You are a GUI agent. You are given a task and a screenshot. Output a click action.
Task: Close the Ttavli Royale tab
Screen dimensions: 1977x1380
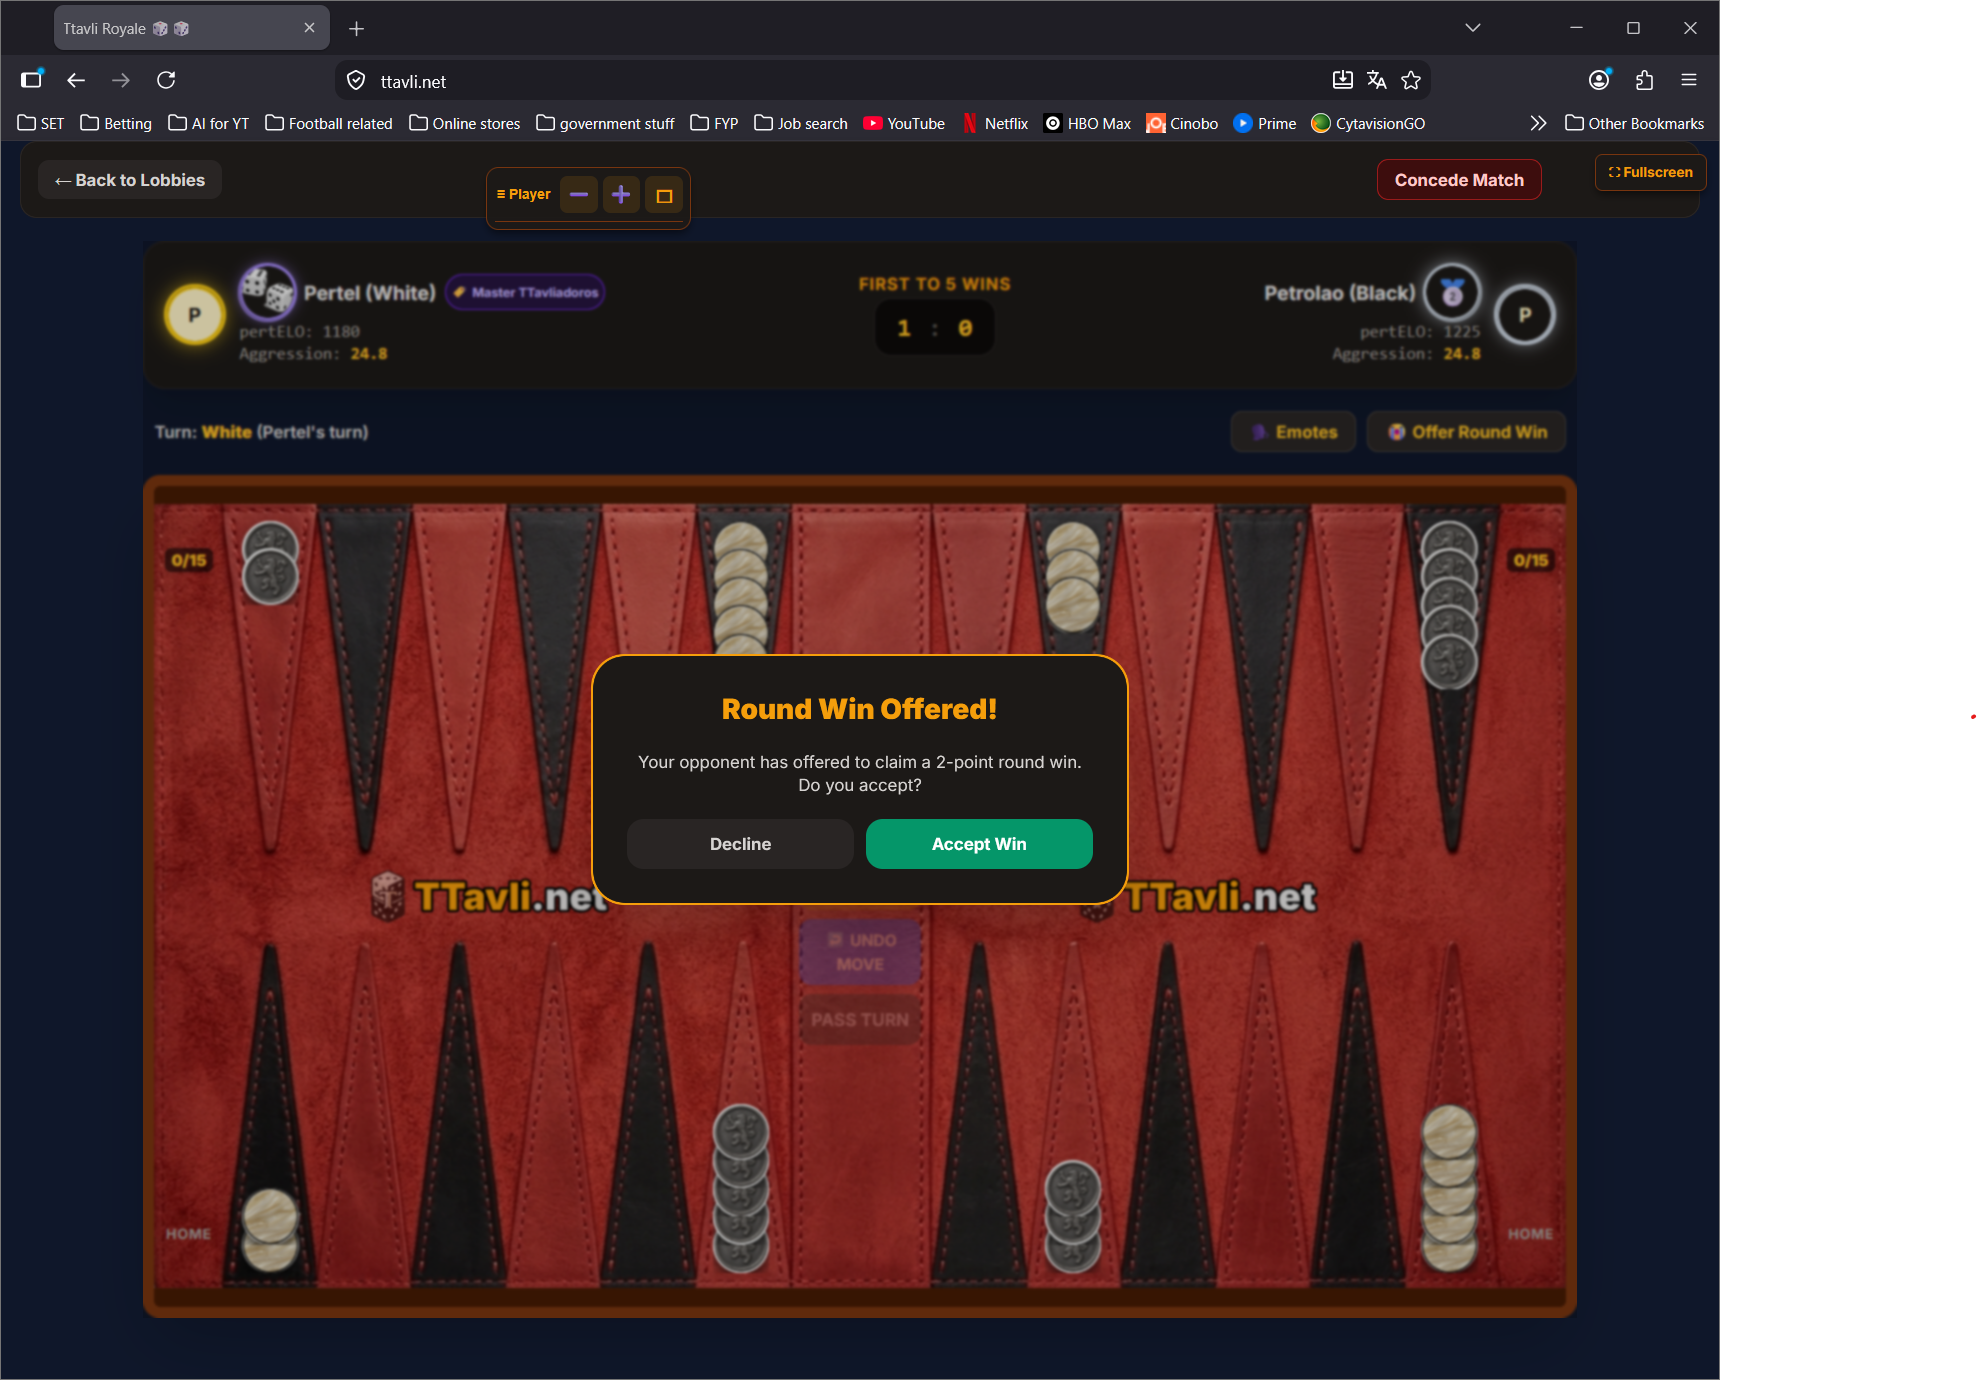click(309, 28)
